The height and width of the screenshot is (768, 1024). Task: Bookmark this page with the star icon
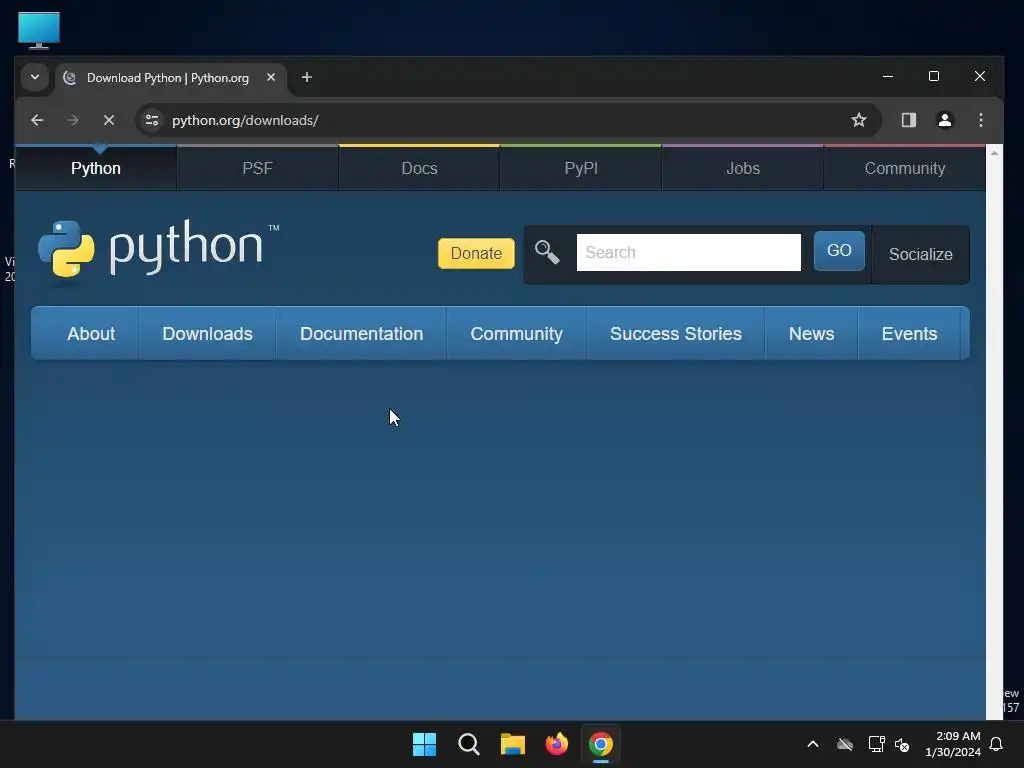[x=859, y=120]
